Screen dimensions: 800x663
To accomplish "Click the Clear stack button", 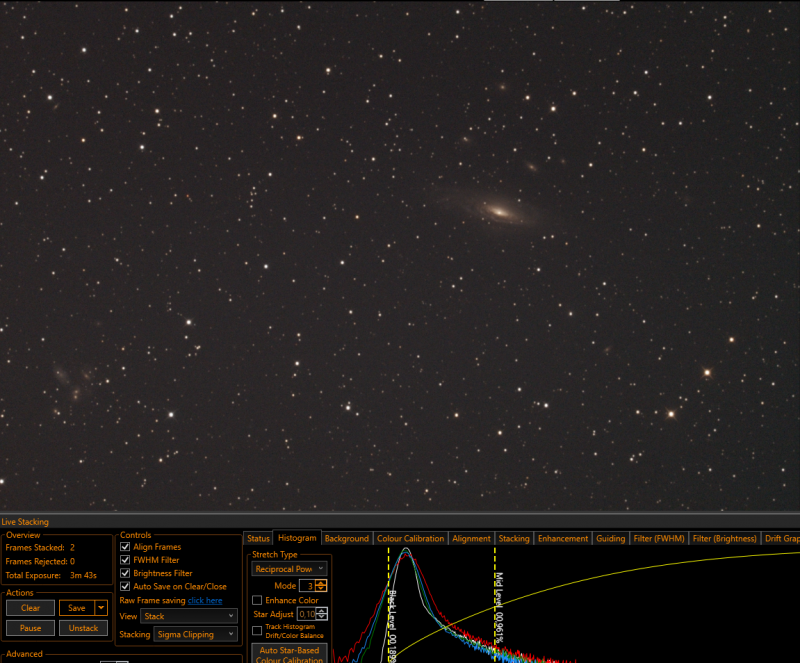I will click(x=30, y=608).
